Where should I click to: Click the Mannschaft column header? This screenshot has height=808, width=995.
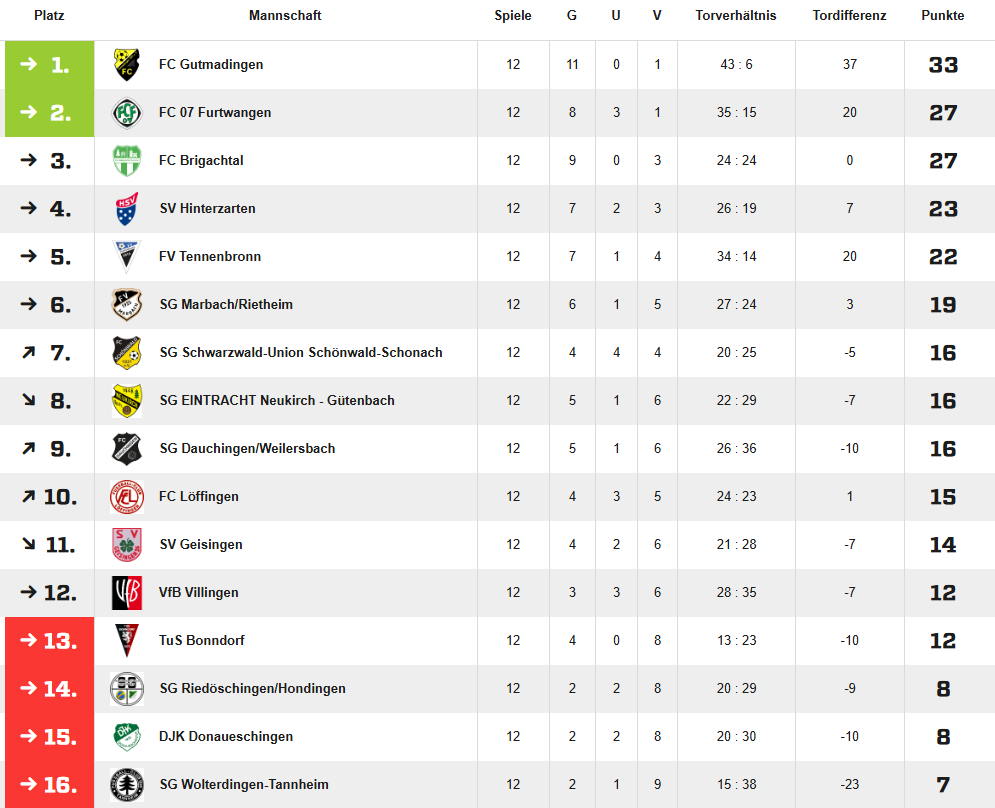click(x=285, y=16)
